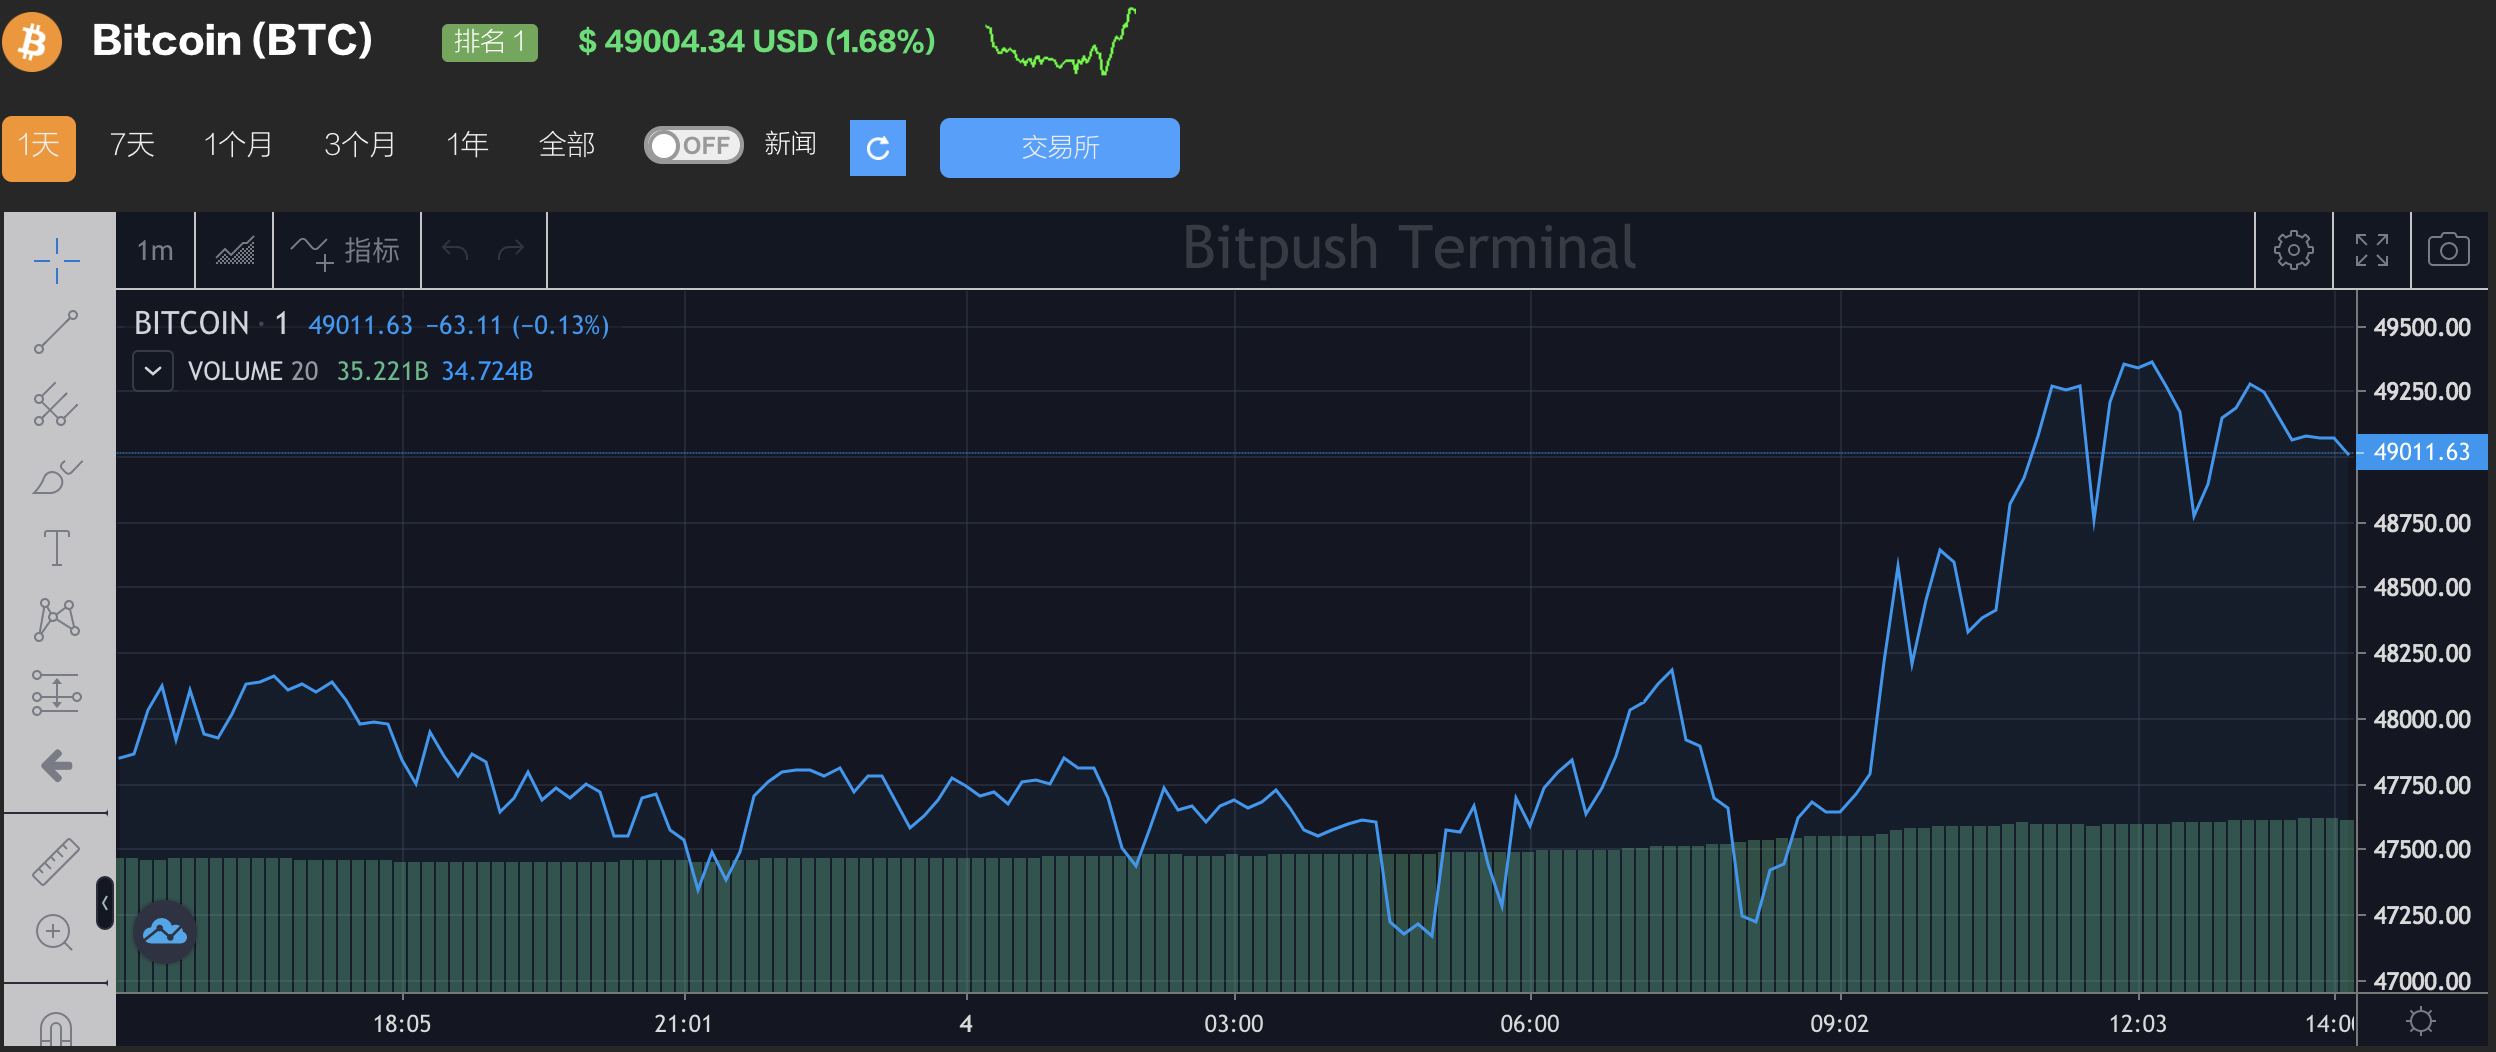Select the brush drawing tool

[56, 478]
